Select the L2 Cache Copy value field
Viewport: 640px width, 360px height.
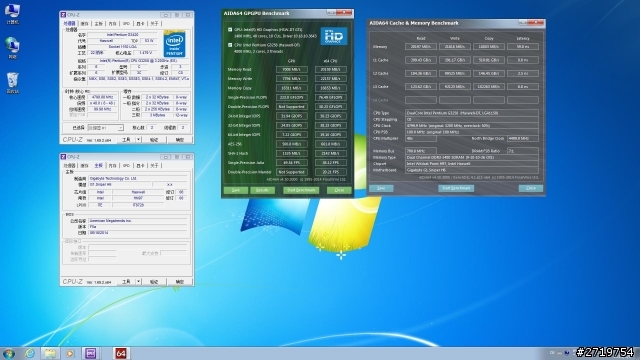point(489,73)
